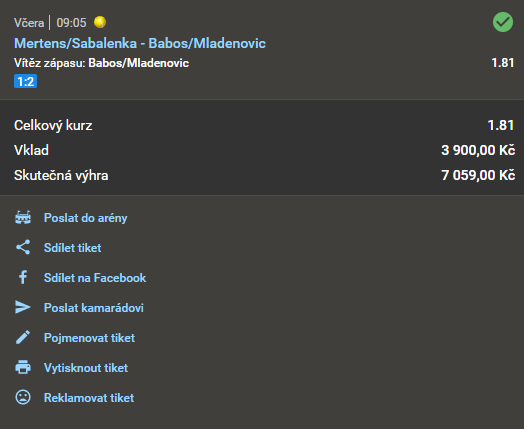Click the printer icon
The height and width of the screenshot is (429, 524).
click(x=23, y=367)
